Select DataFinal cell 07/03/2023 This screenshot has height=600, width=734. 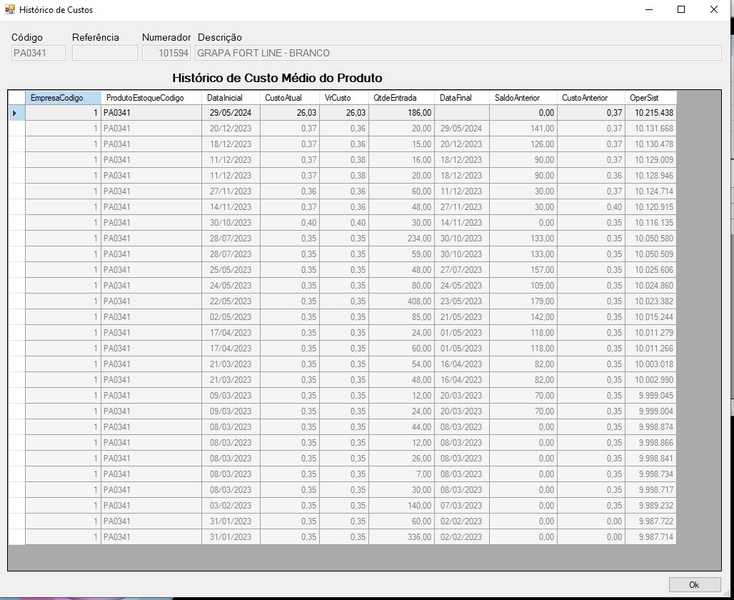coord(462,505)
